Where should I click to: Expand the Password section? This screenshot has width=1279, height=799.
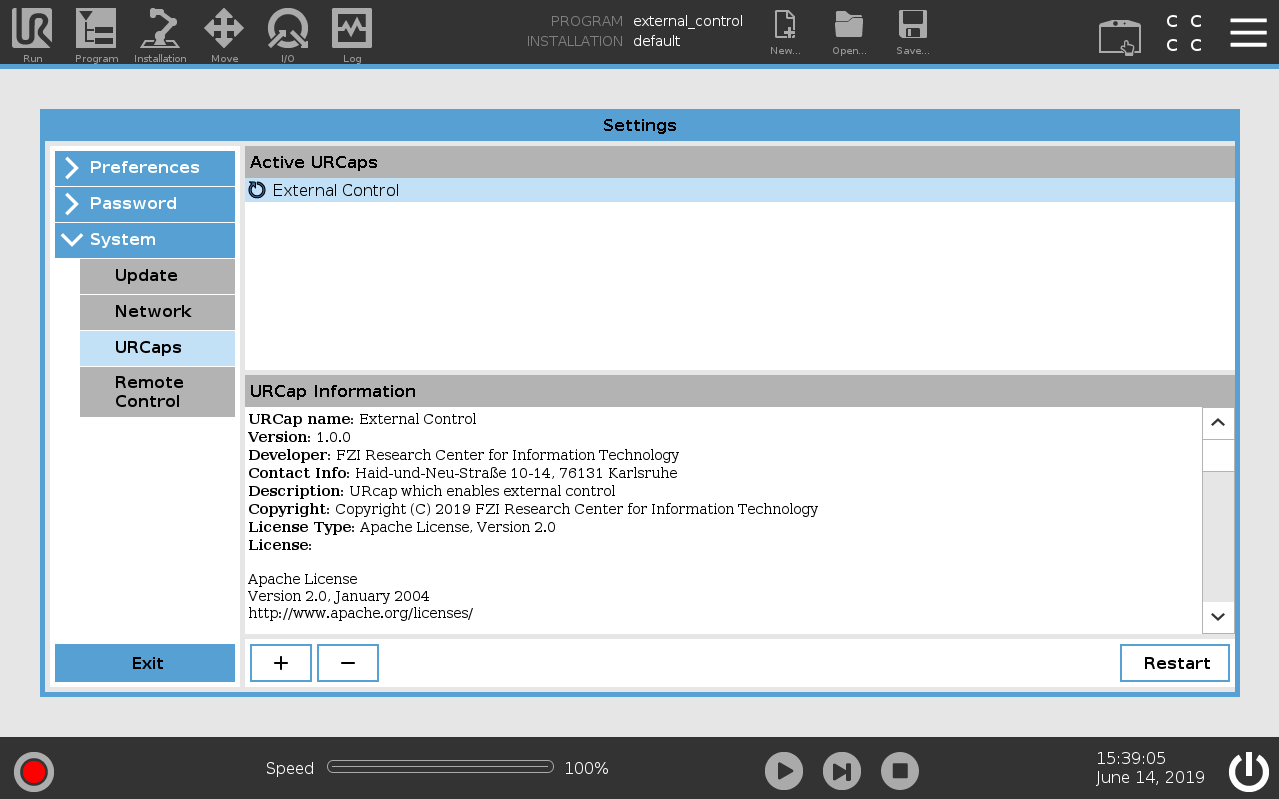145,204
